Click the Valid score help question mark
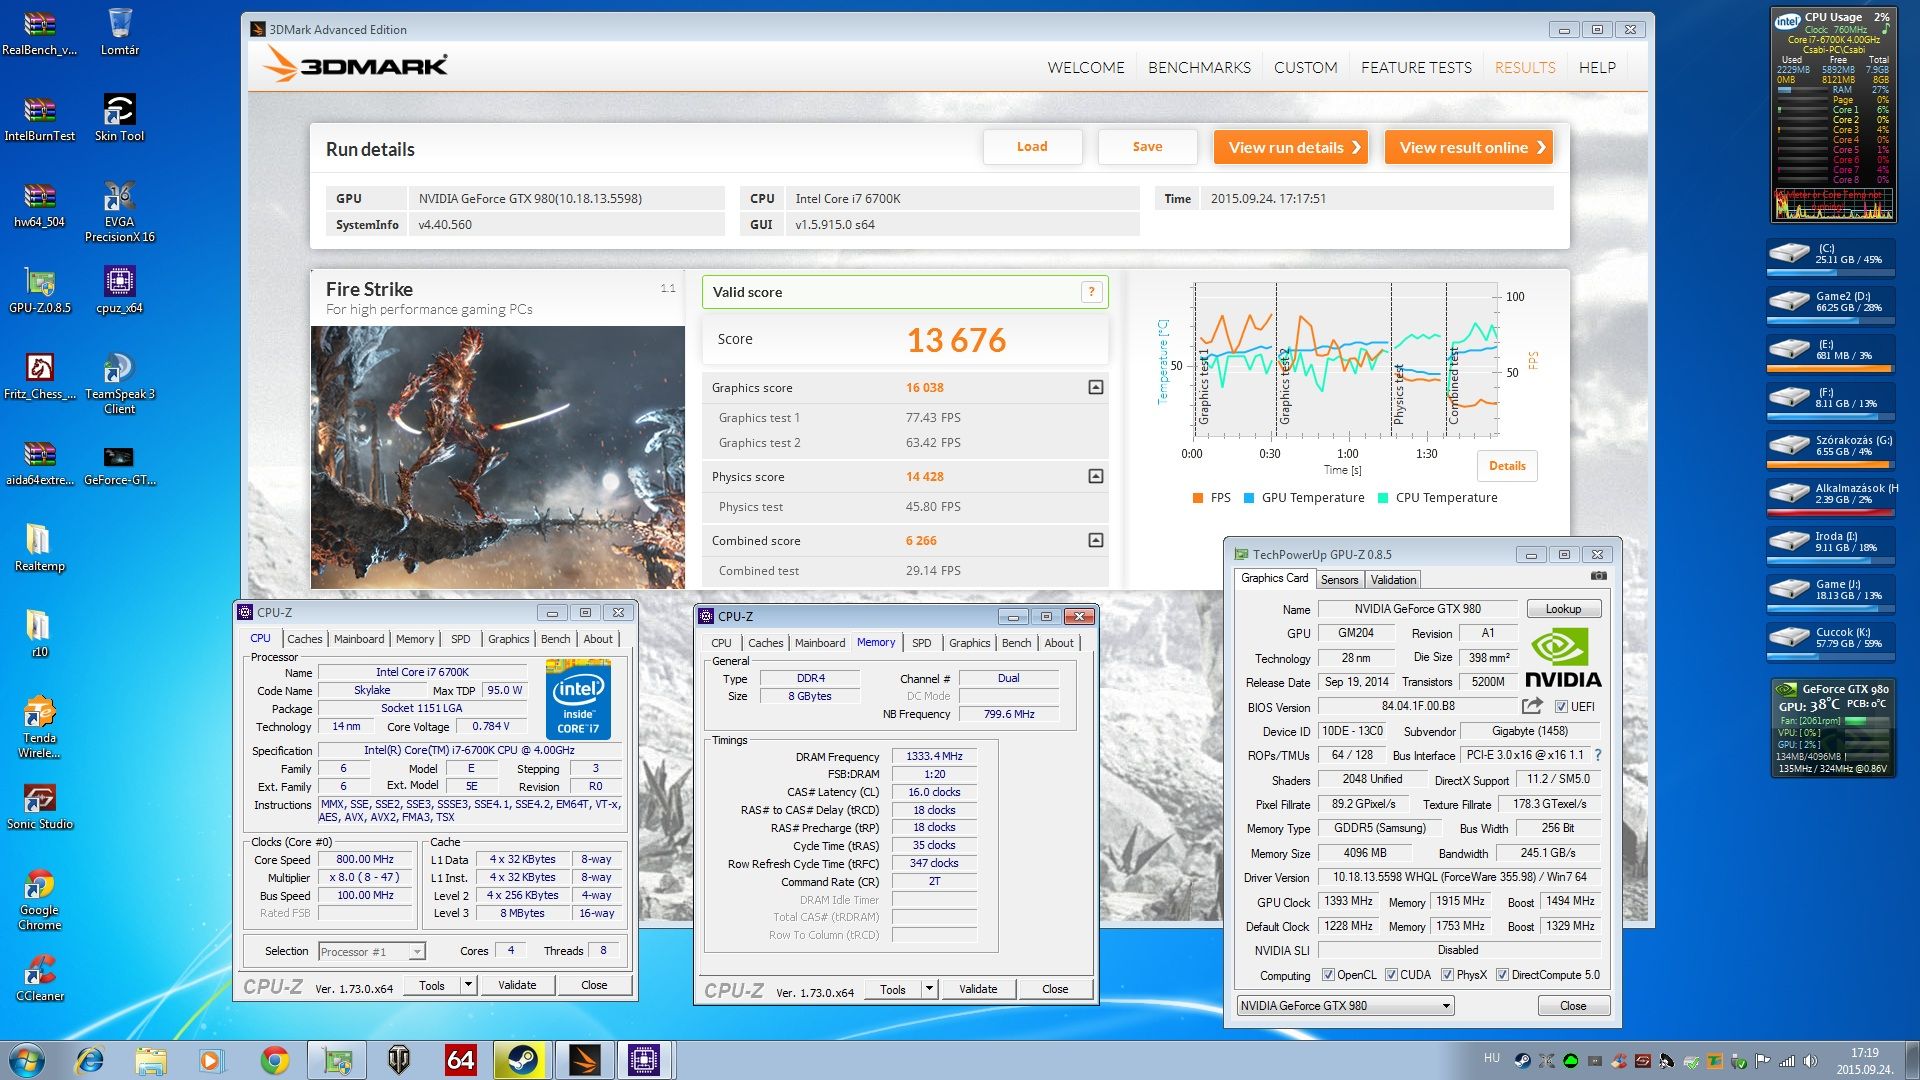The width and height of the screenshot is (1920, 1080). [1091, 292]
